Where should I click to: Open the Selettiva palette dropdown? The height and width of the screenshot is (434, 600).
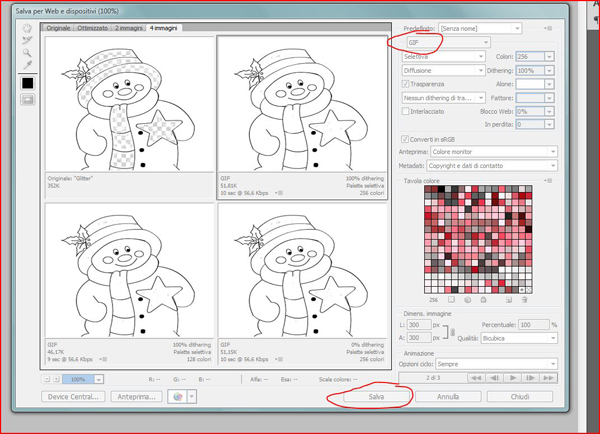(x=443, y=57)
